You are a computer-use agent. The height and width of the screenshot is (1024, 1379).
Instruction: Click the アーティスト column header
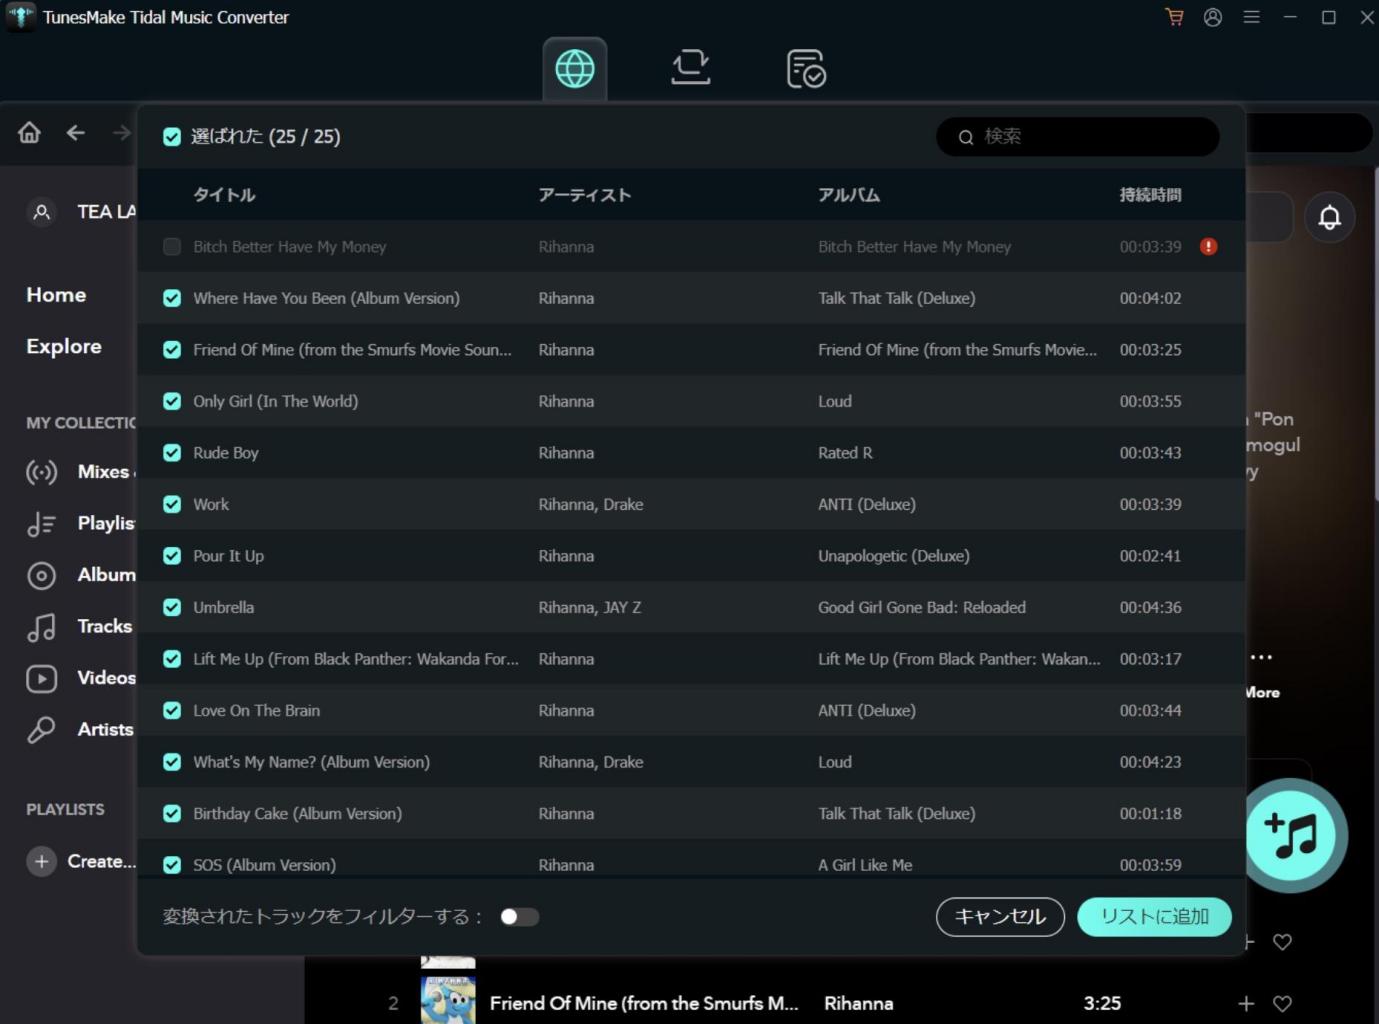coord(585,195)
